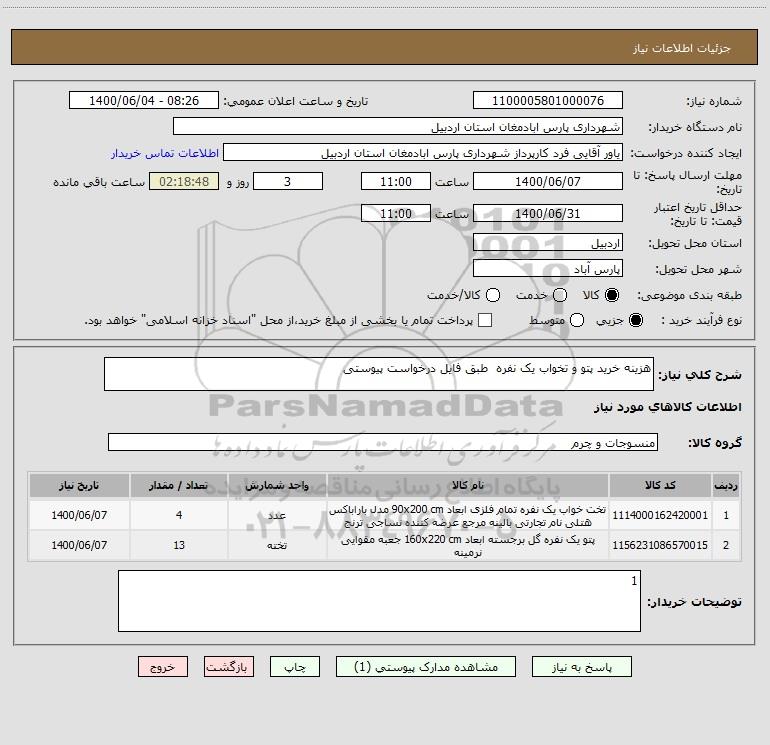Click the delivery province field اردبیل
Screen dimensions: 770x745
(x=548, y=242)
